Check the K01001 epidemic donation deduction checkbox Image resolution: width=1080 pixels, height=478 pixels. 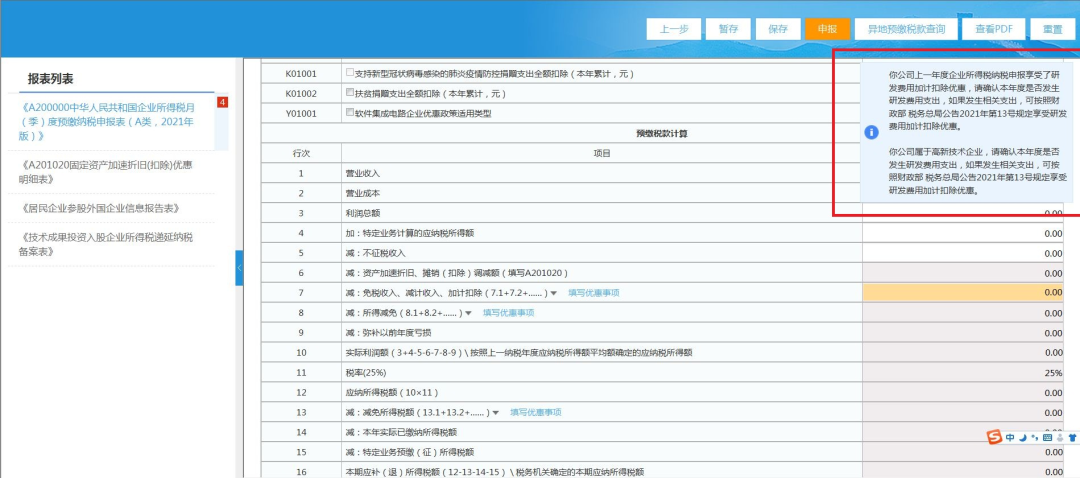pyautogui.click(x=350, y=73)
